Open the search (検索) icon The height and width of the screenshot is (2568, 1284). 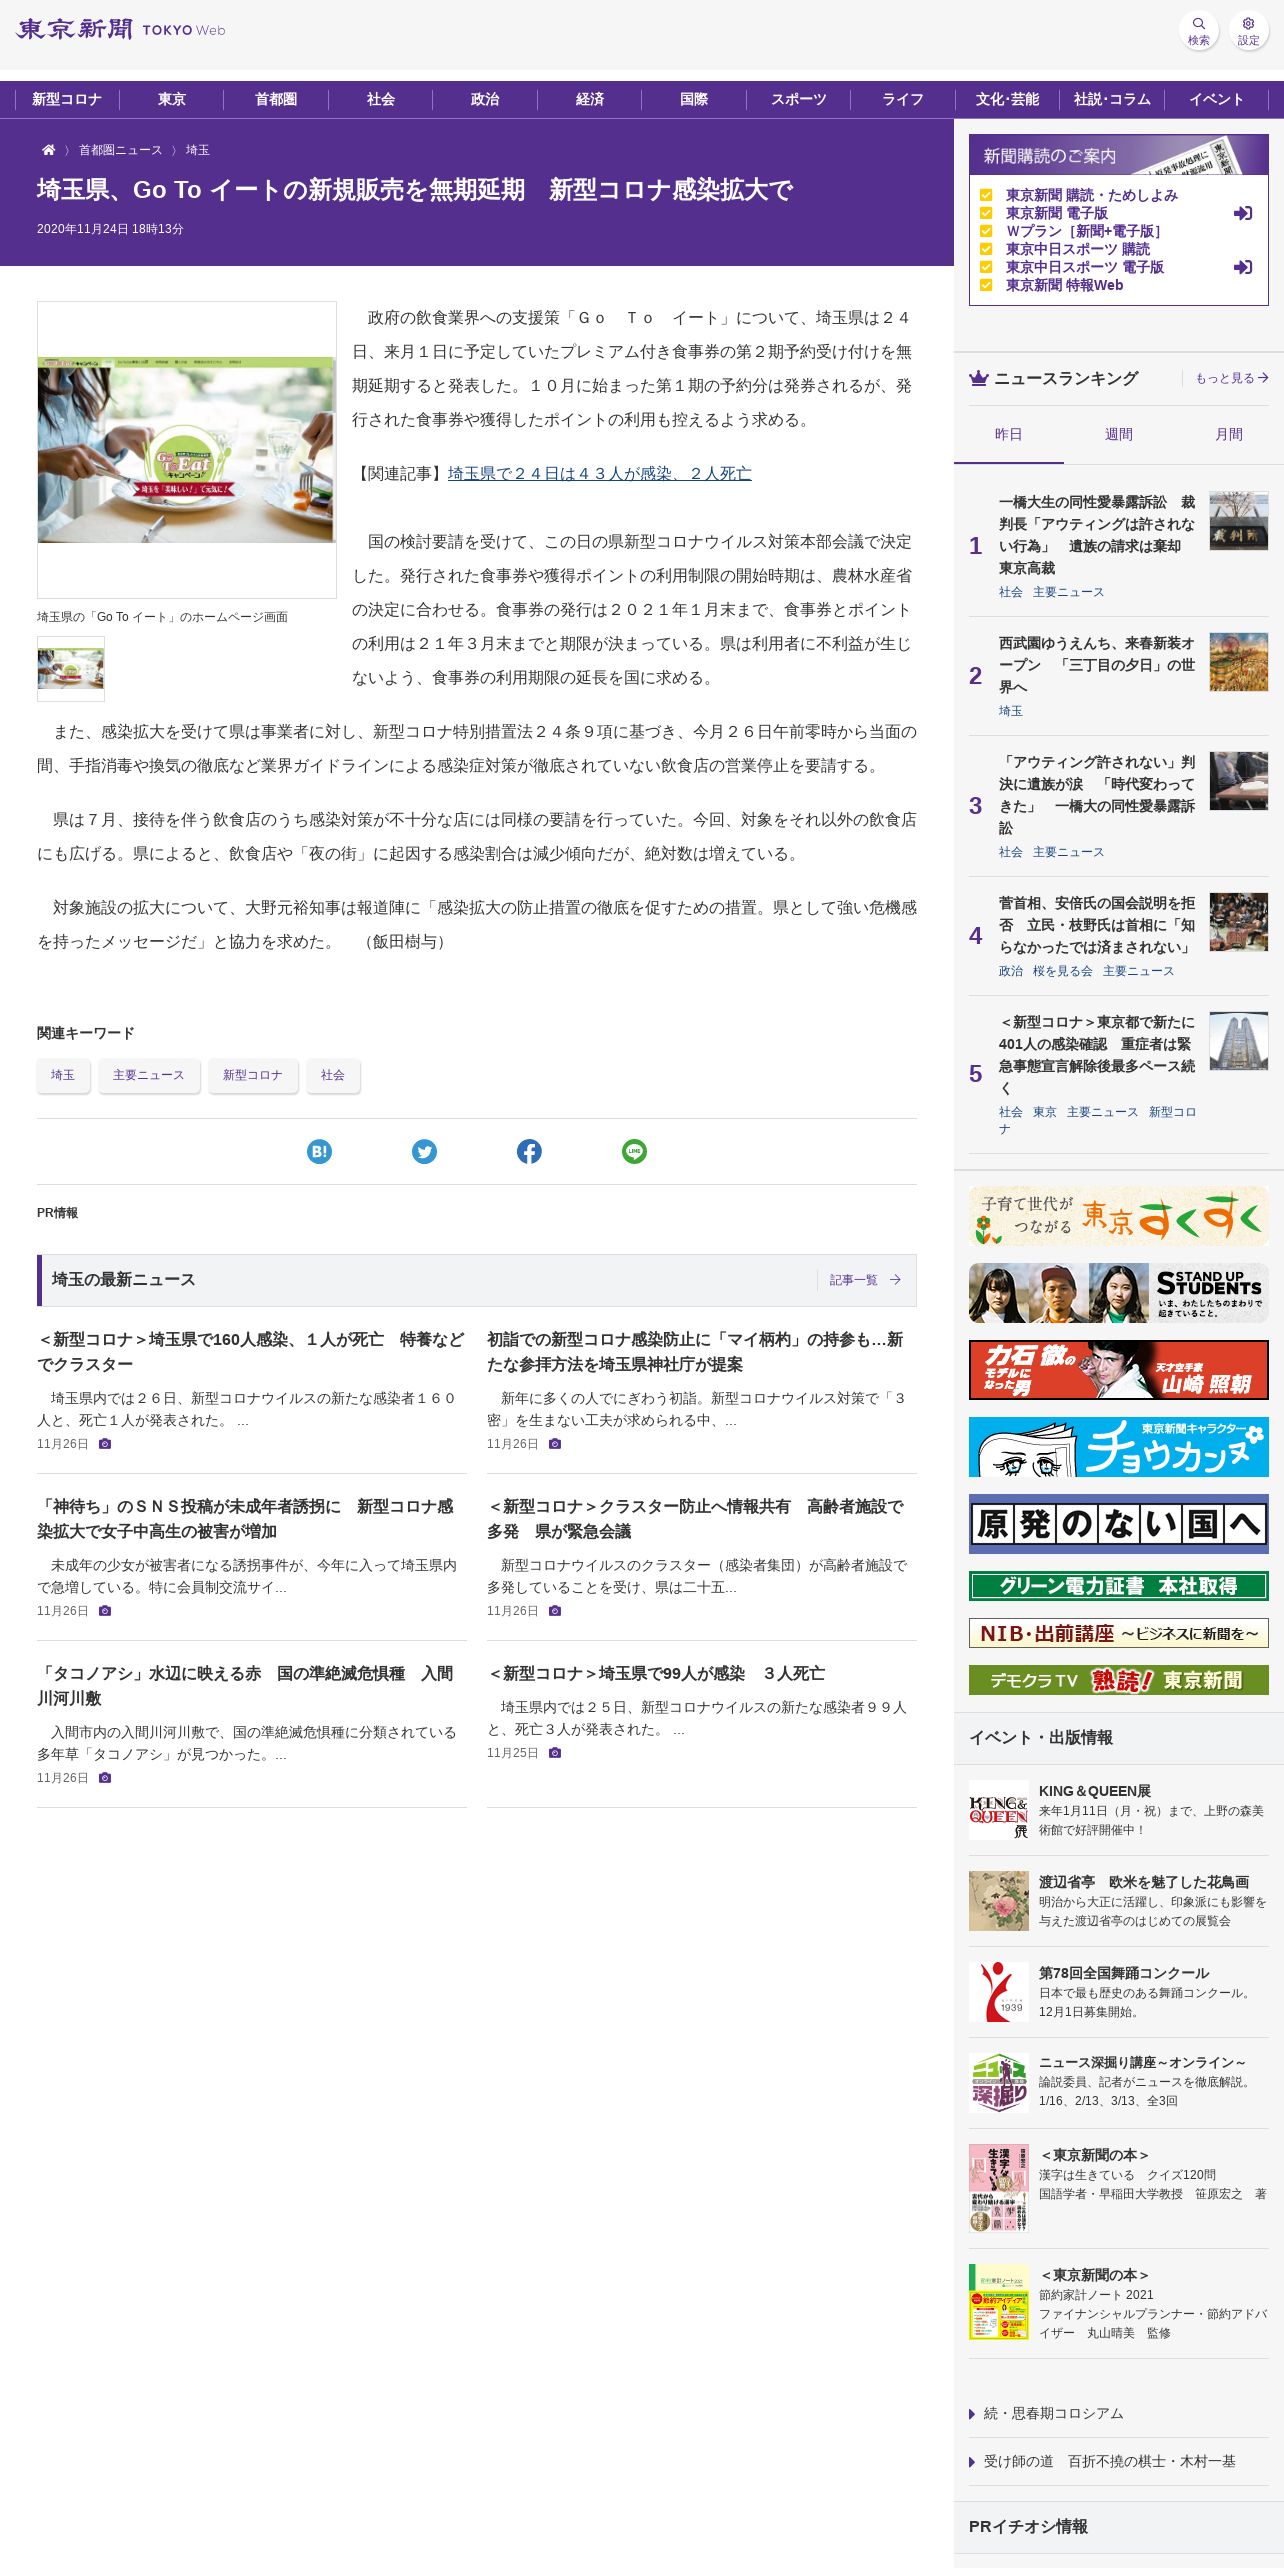coord(1198,30)
